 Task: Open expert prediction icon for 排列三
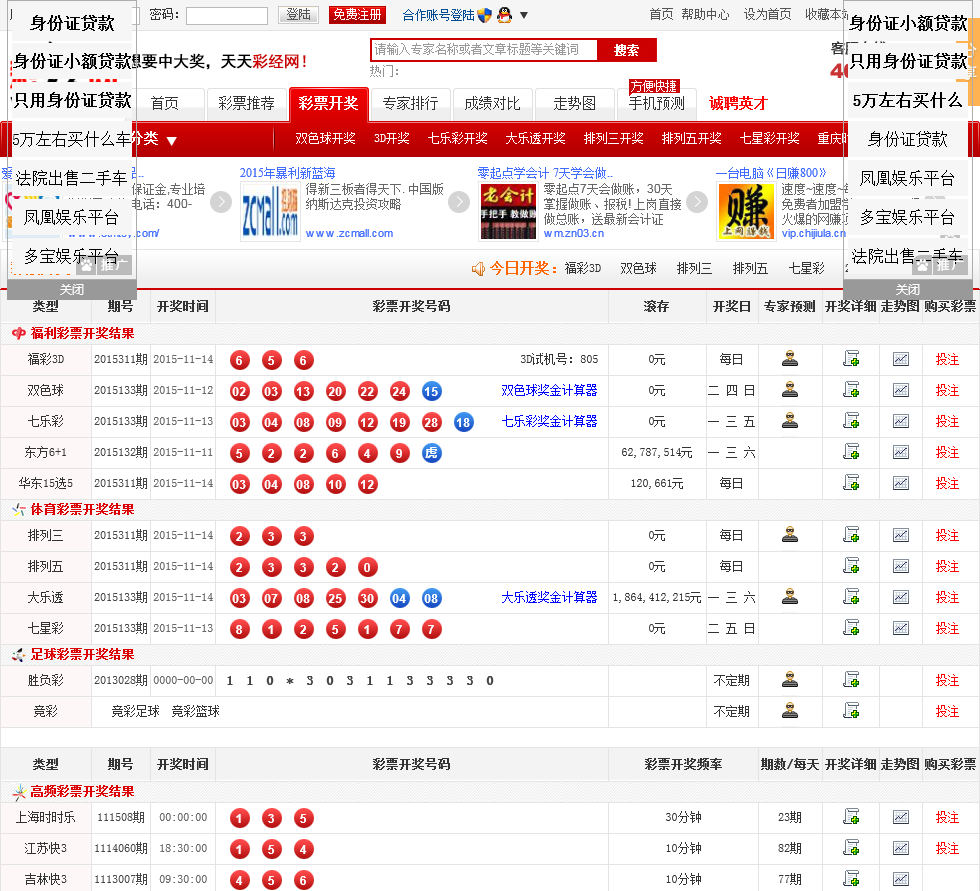tap(790, 535)
